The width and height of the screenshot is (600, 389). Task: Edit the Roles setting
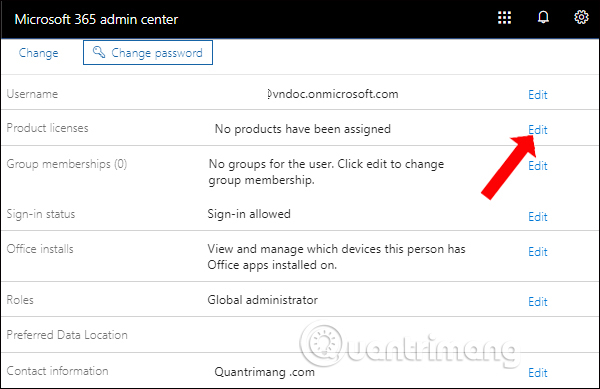coord(538,301)
